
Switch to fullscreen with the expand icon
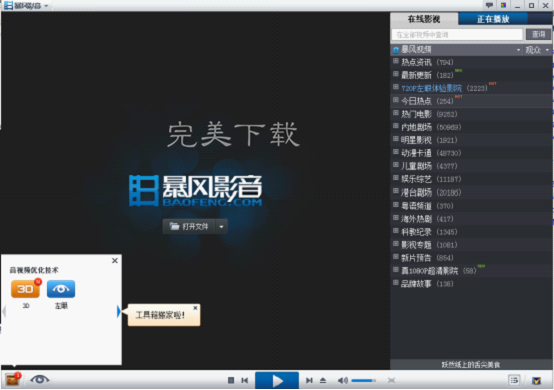[x=391, y=380]
